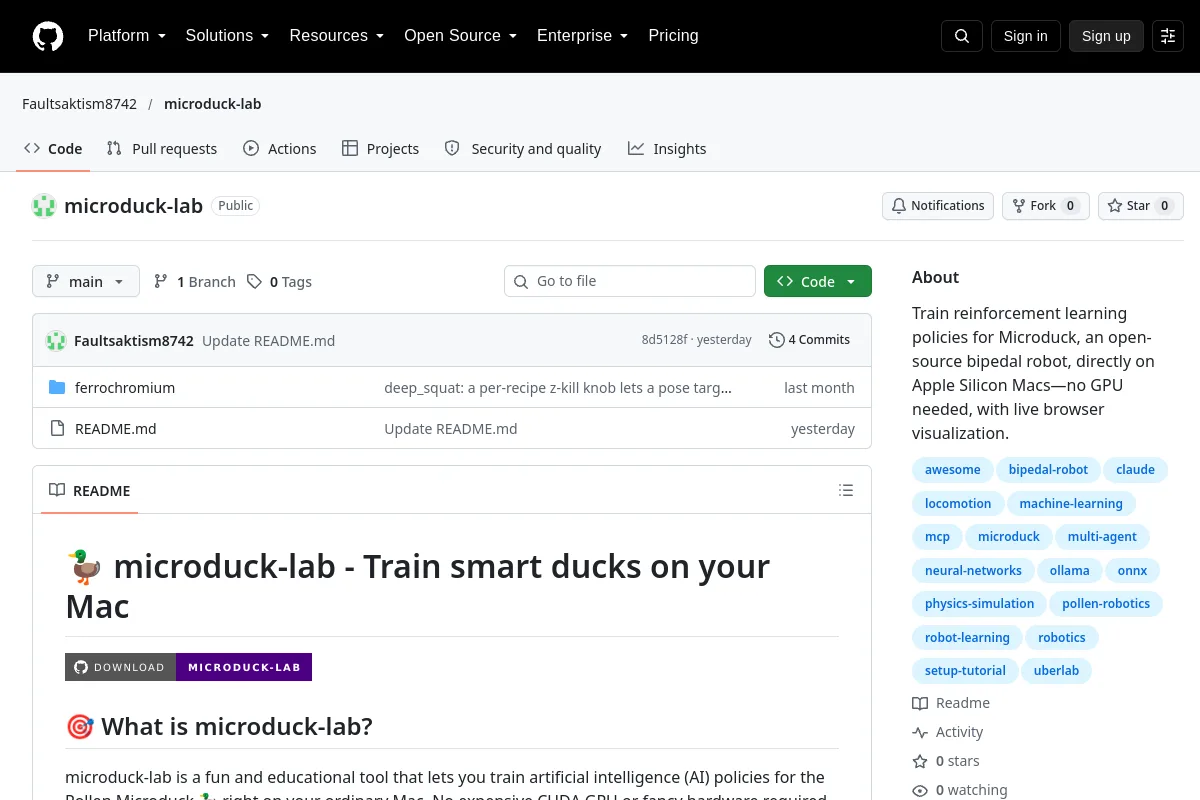
Task: Click the Download microduck-lab badge
Action: [x=188, y=667]
